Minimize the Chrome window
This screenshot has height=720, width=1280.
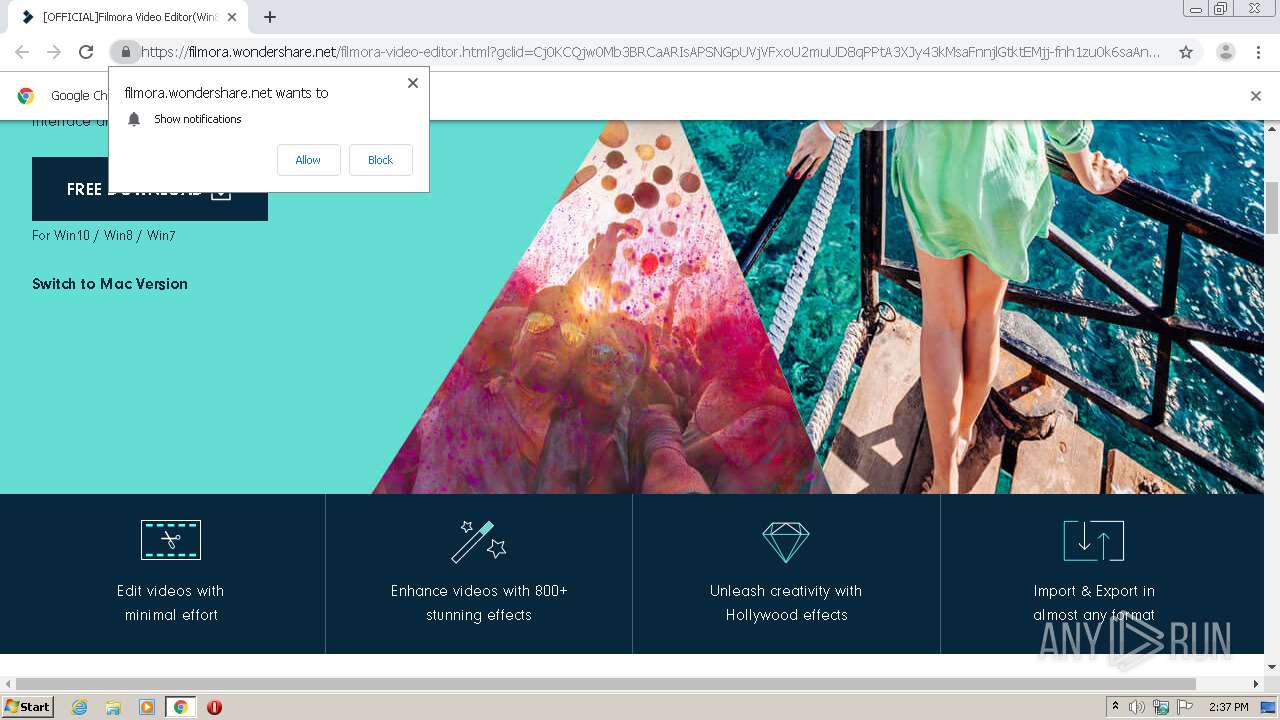[x=1195, y=9]
